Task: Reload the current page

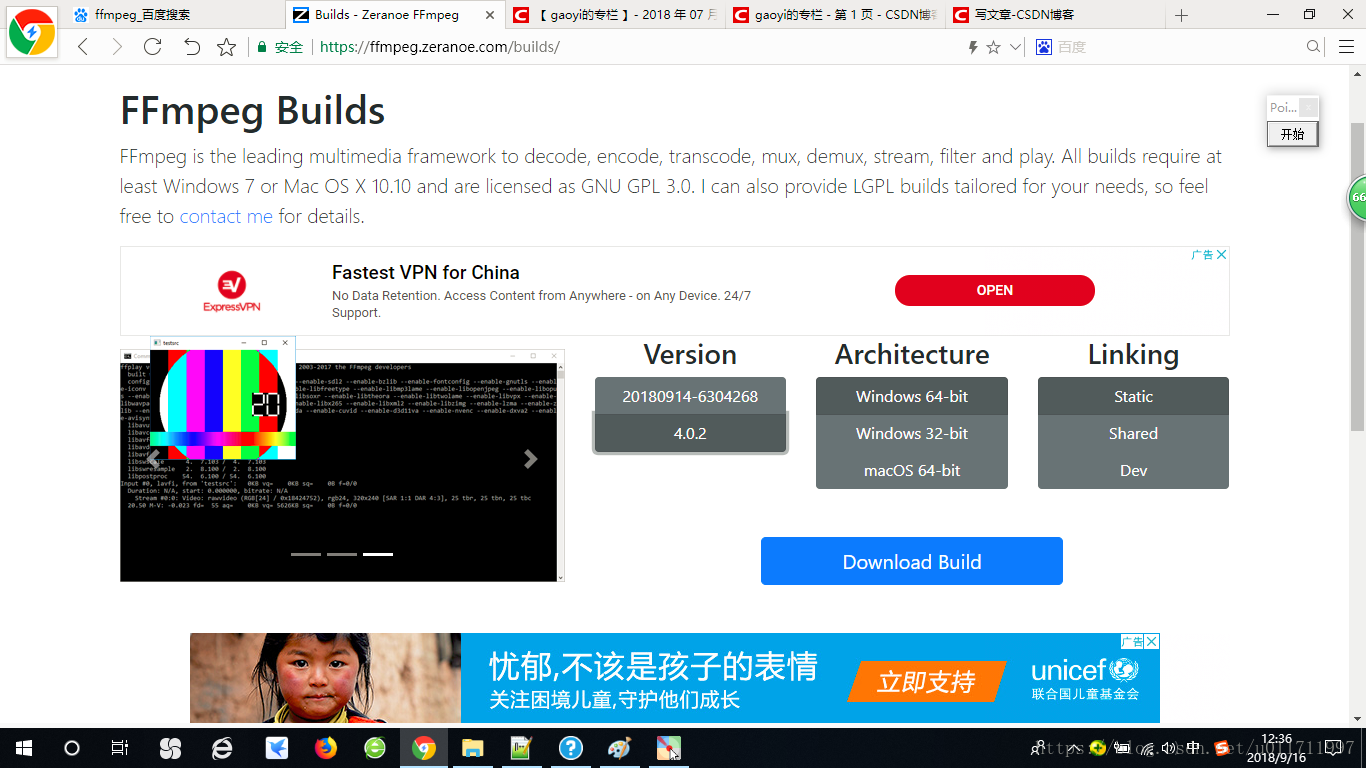Action: tap(152, 47)
